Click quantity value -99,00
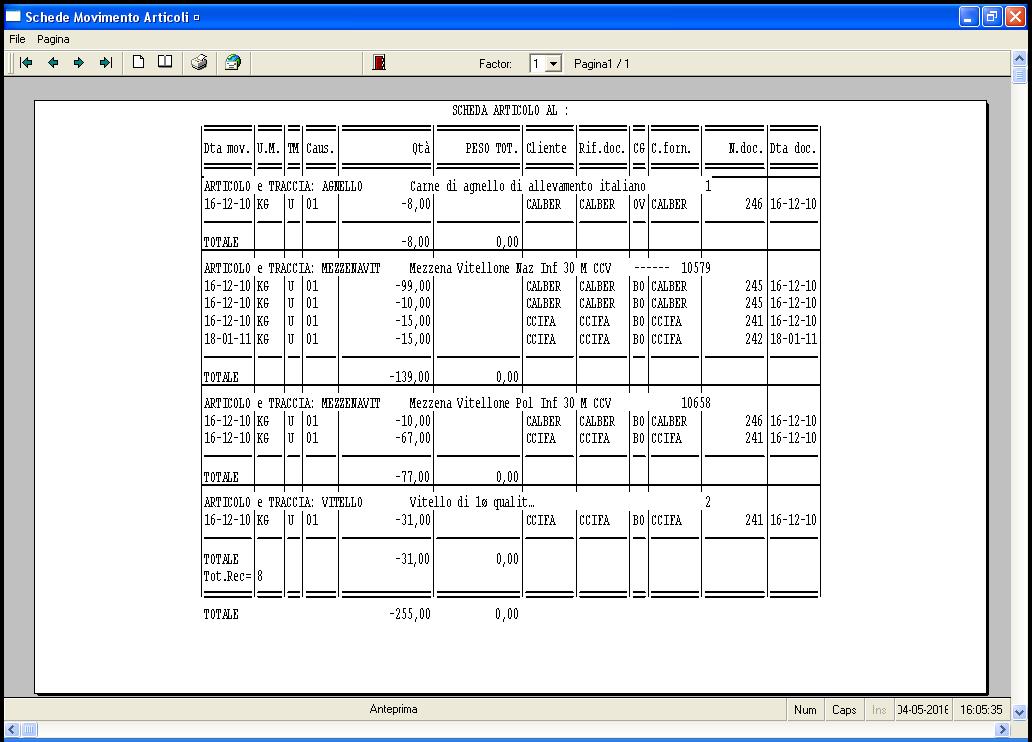The height and width of the screenshot is (742, 1032). [x=413, y=286]
